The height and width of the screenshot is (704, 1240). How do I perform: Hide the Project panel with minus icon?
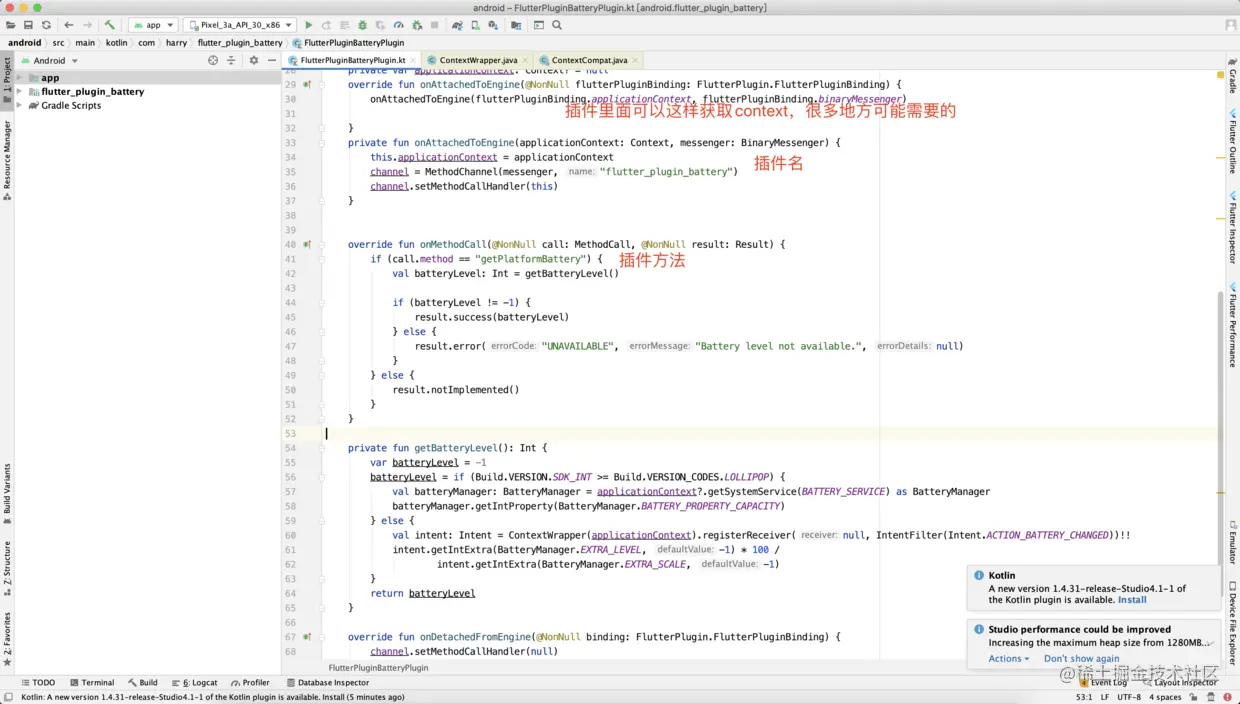click(x=271, y=60)
